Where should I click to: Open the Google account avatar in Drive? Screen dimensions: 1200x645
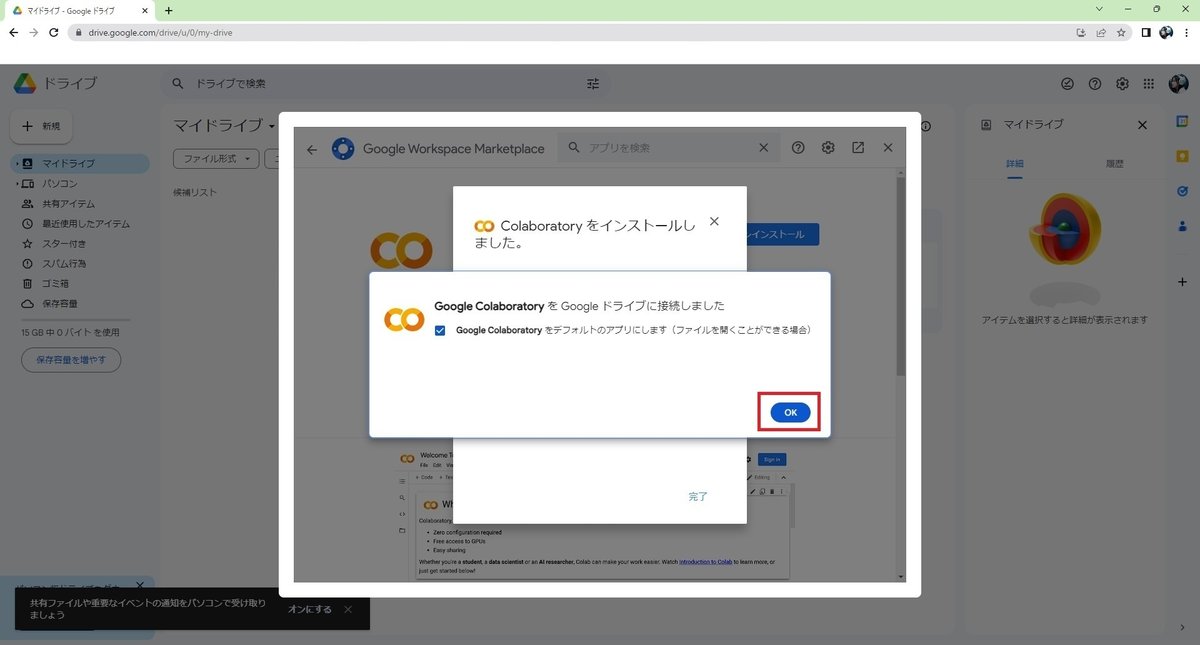pyautogui.click(x=1178, y=84)
